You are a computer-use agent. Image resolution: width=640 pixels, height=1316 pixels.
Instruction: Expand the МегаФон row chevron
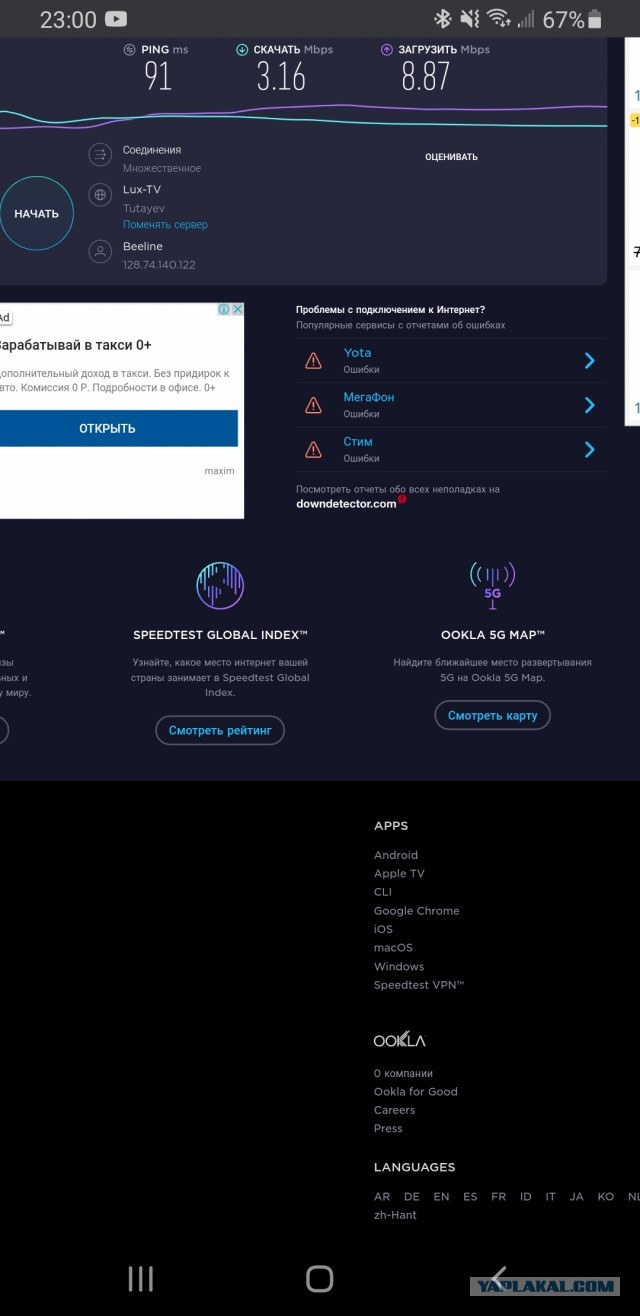[x=590, y=405]
